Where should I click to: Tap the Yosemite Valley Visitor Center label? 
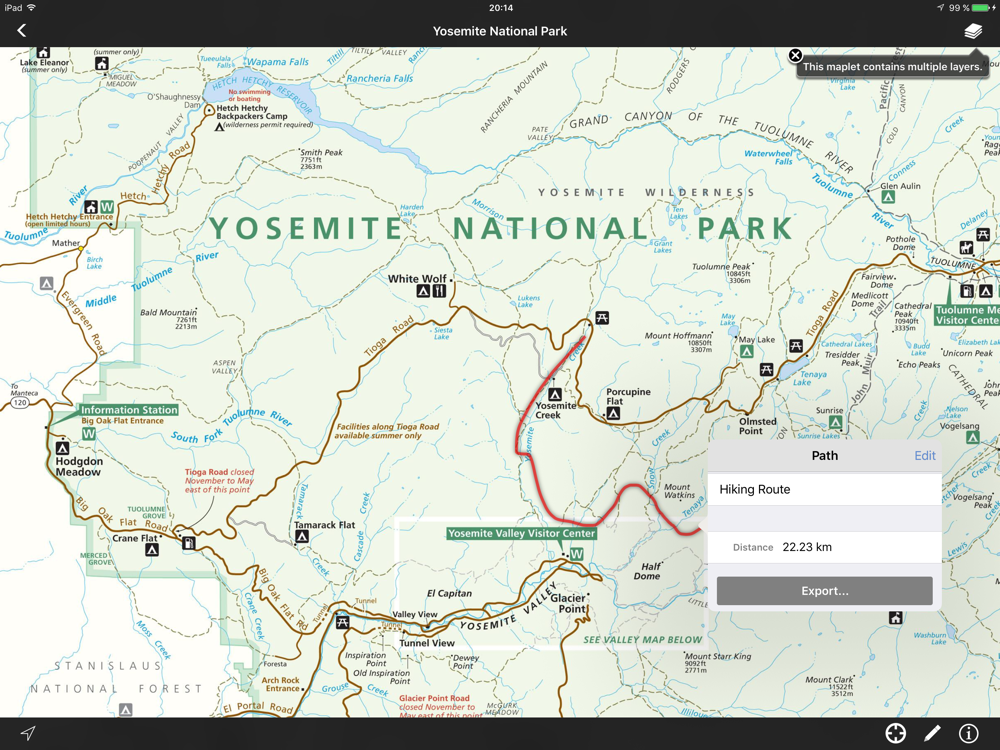pyautogui.click(x=521, y=533)
